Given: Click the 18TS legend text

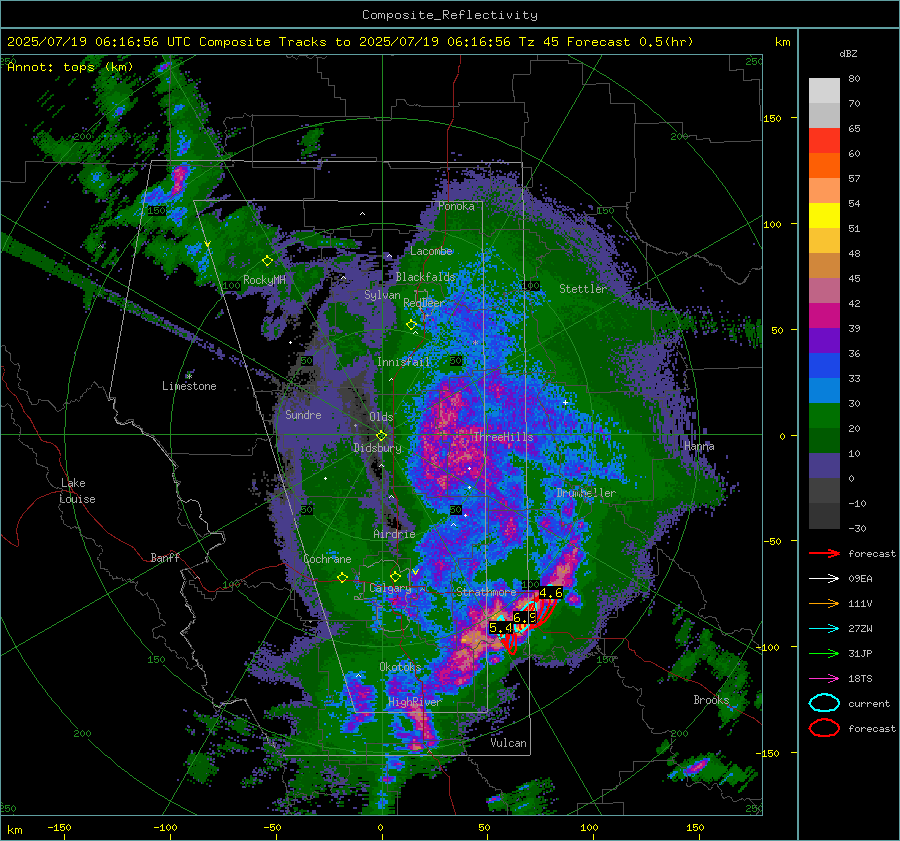Looking at the screenshot, I should (x=860, y=679).
